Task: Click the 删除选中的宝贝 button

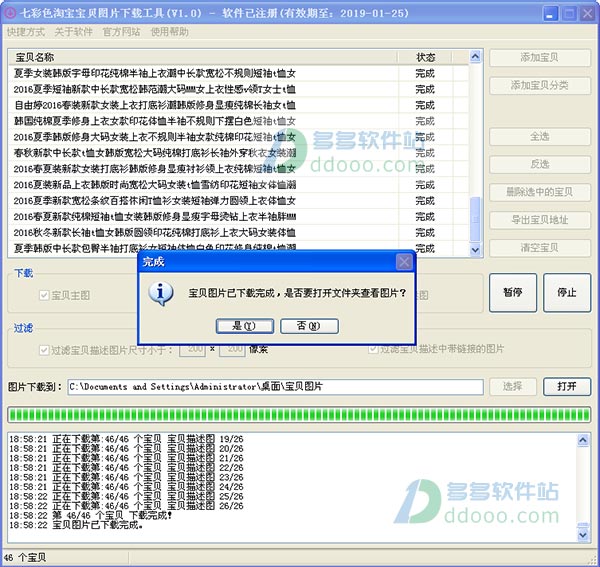Action: [540, 192]
